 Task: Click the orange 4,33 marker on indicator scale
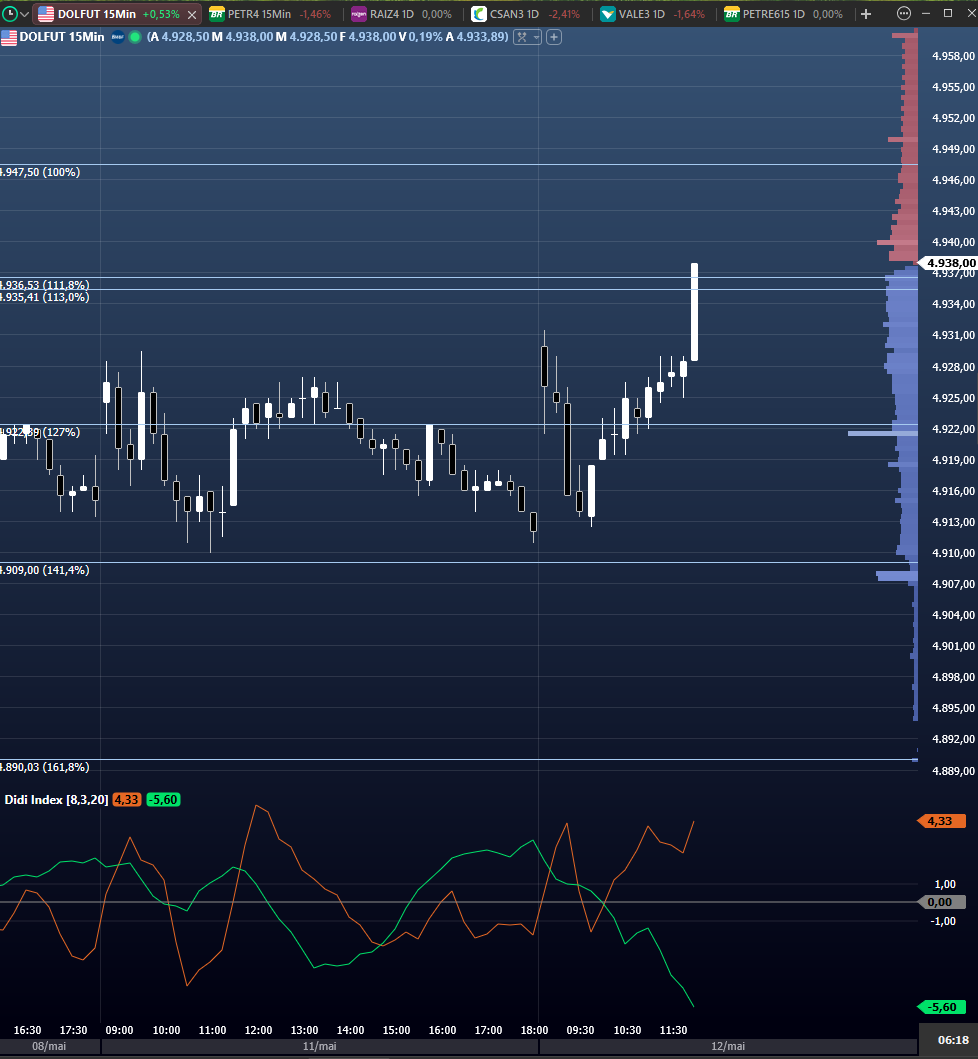click(x=942, y=821)
